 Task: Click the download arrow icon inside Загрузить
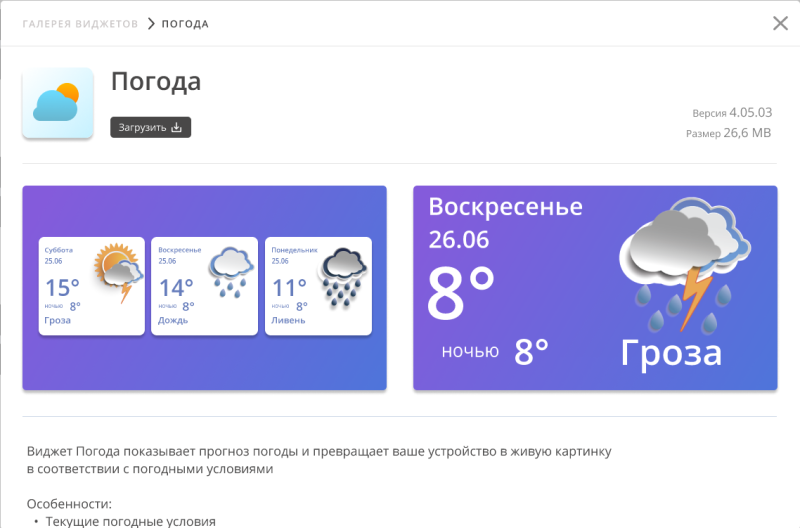(177, 127)
